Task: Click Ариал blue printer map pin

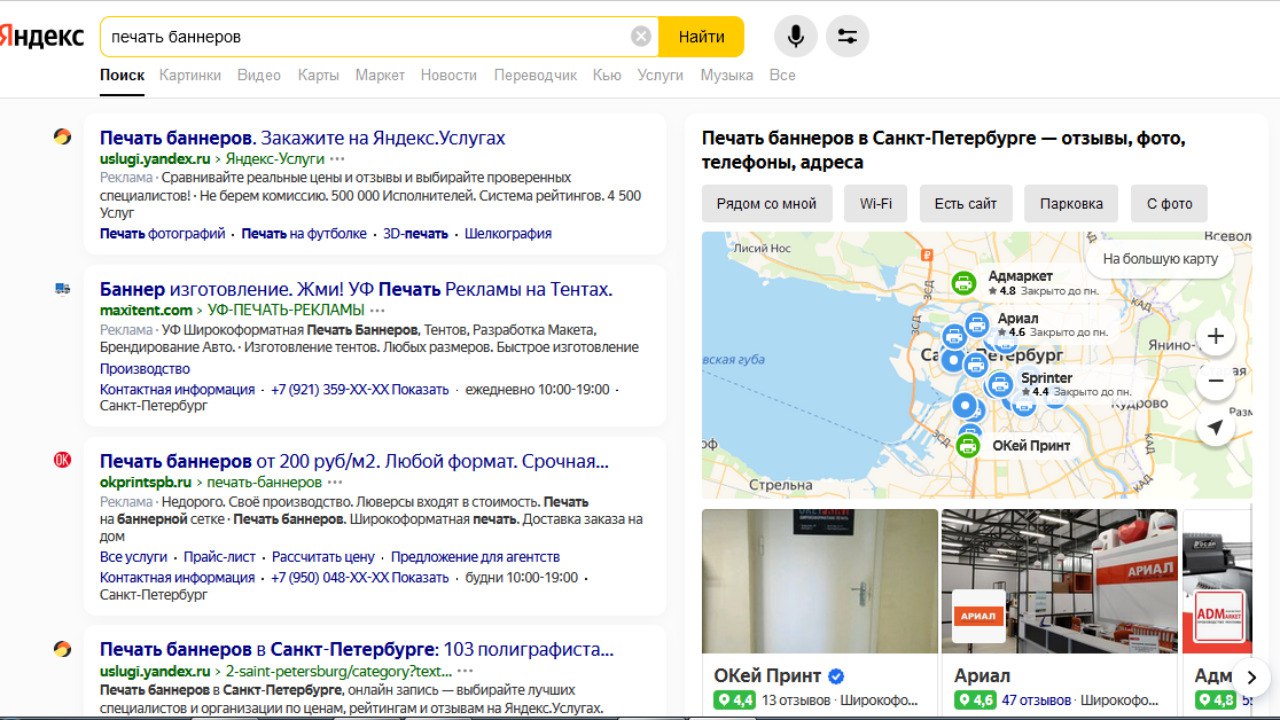Action: tap(977, 324)
